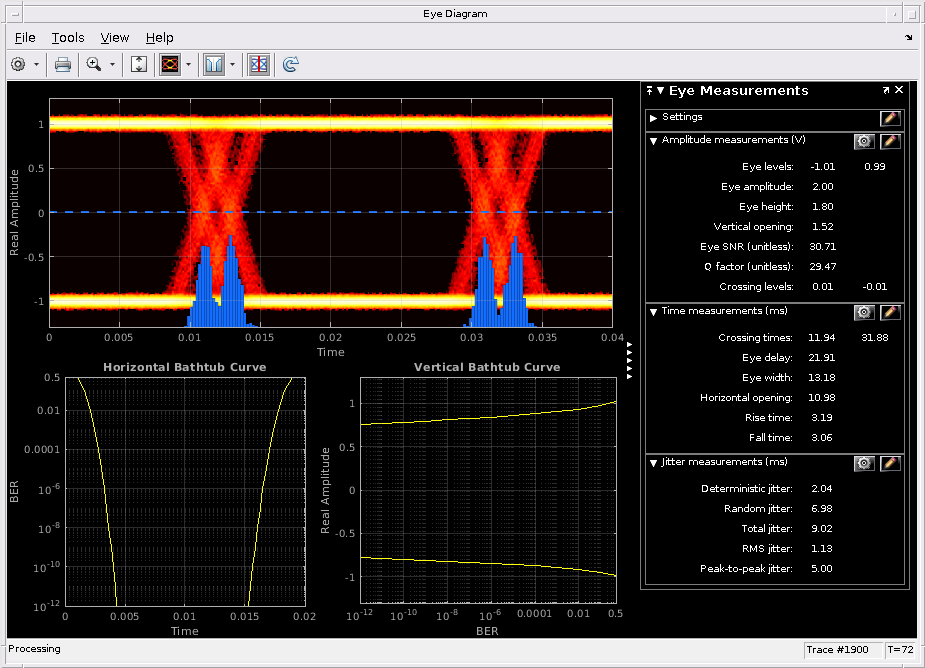The image size is (925, 668).
Task: Click gear icon for Jitter measurements
Action: tap(864, 463)
